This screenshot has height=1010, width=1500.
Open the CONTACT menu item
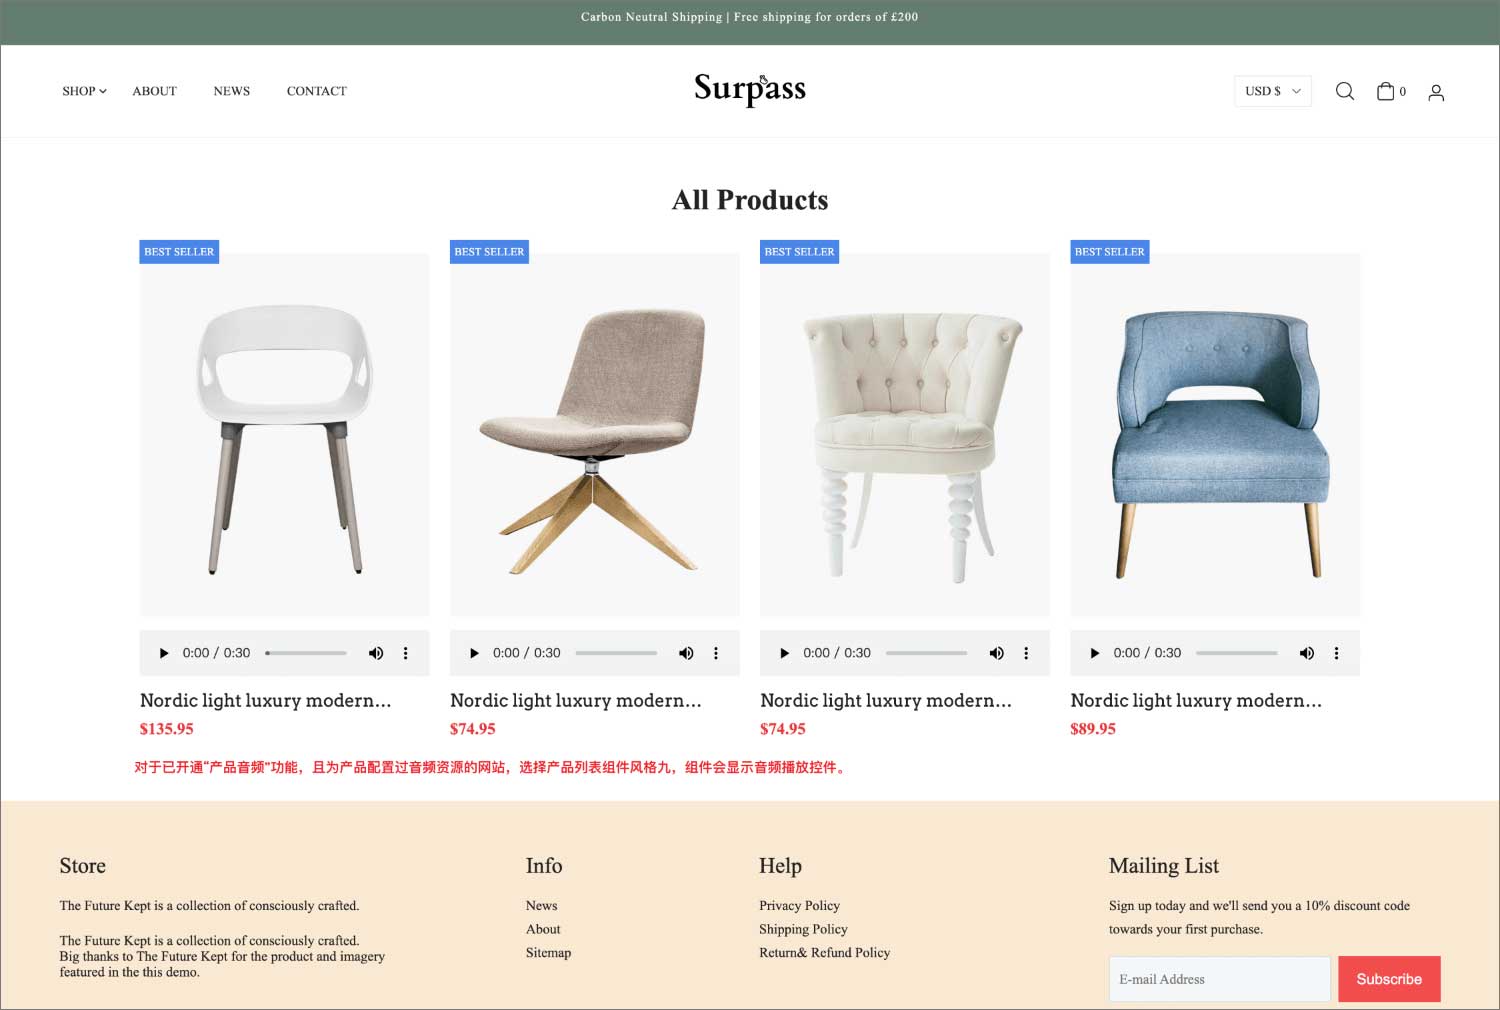point(316,91)
